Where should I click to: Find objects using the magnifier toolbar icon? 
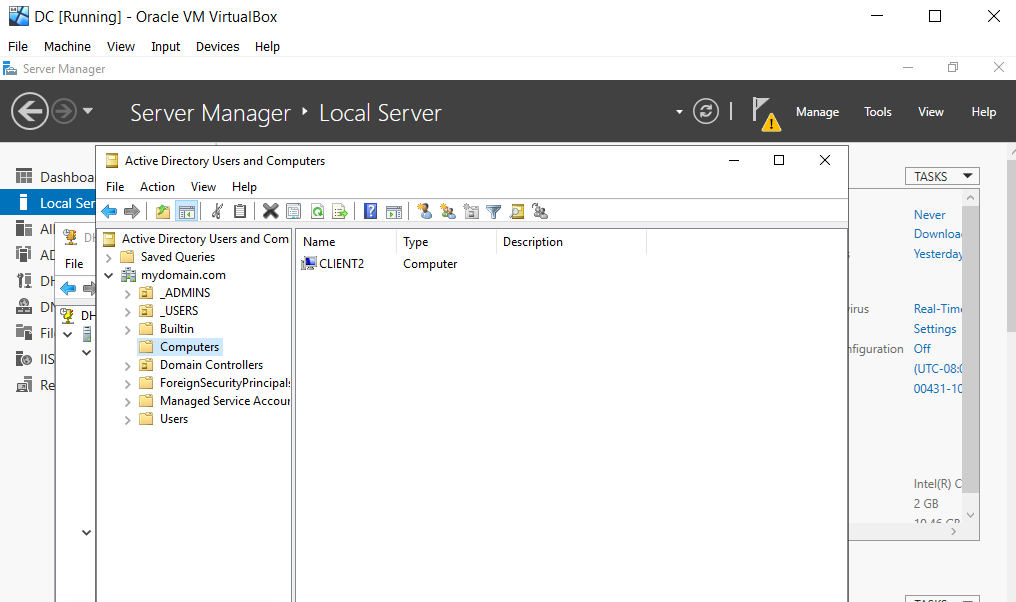(x=516, y=211)
